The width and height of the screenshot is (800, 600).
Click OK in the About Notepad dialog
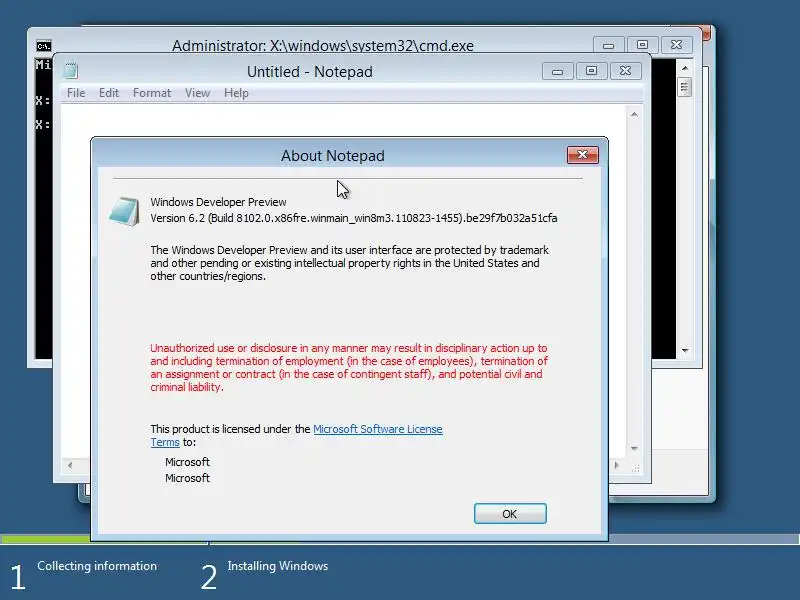[510, 513]
